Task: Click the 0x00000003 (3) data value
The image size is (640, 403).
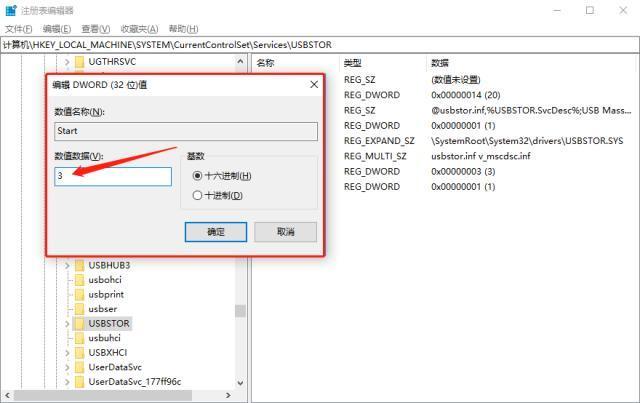Action: tap(463, 171)
